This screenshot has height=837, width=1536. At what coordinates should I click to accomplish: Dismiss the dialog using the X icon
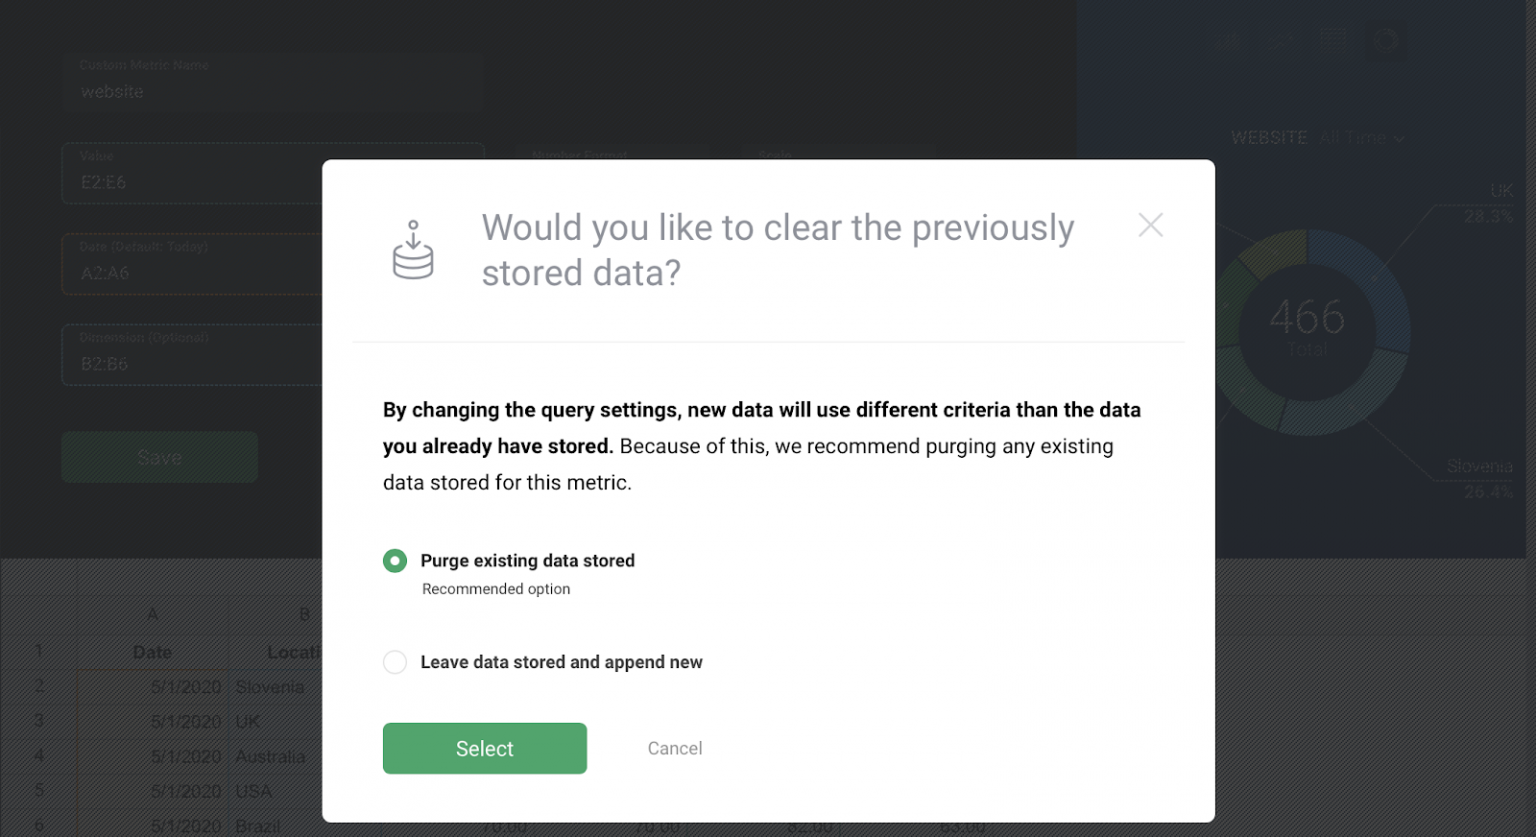pyautogui.click(x=1150, y=225)
